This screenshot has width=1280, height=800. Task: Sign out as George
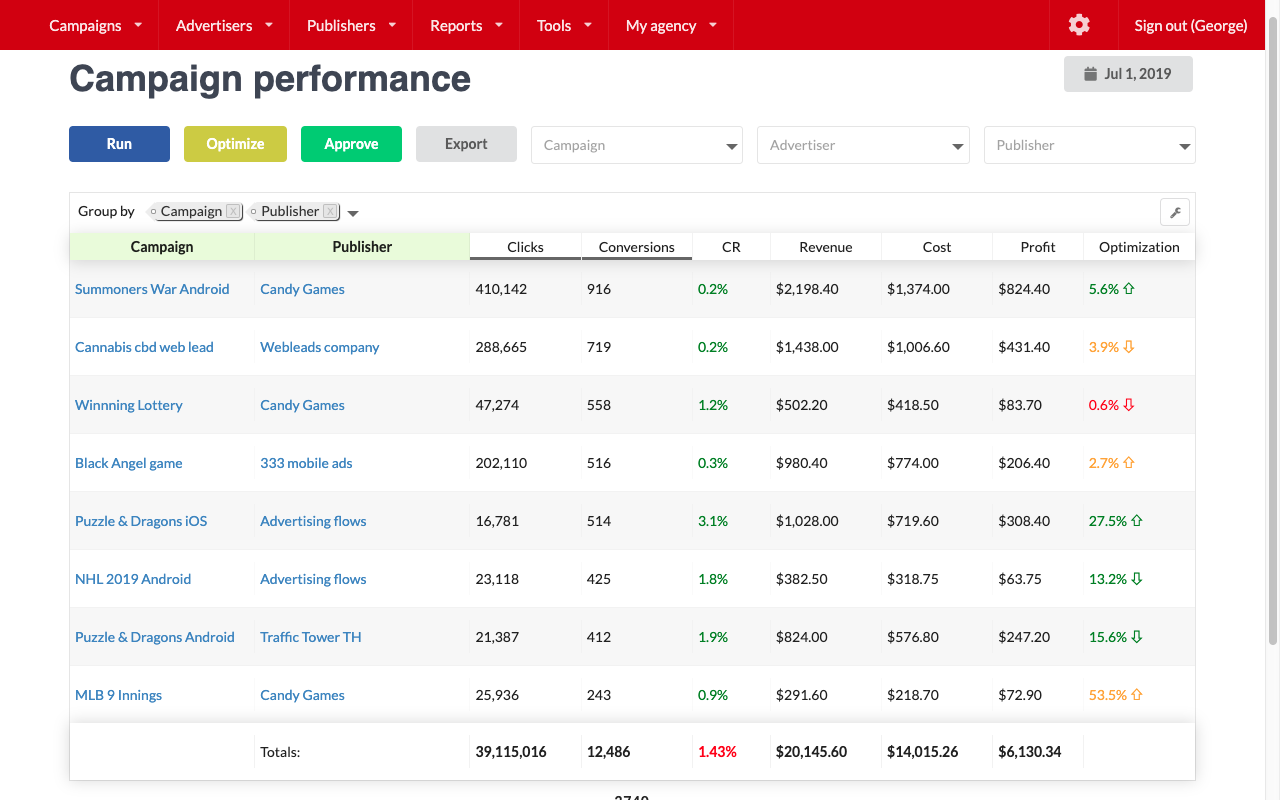[x=1190, y=25]
